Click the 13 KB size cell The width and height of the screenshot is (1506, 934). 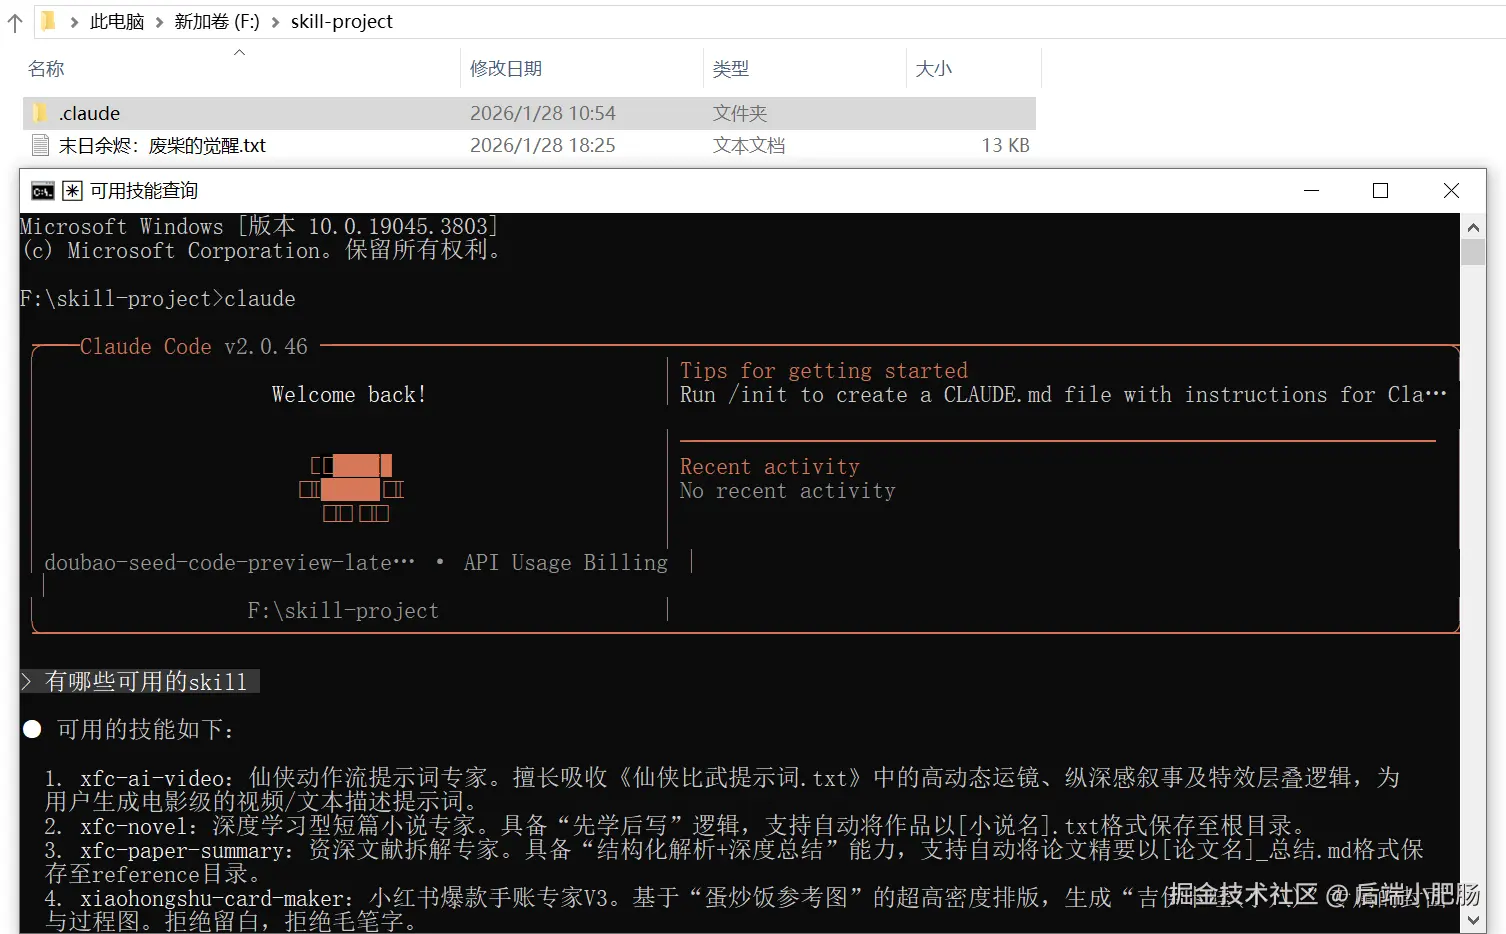click(1005, 145)
